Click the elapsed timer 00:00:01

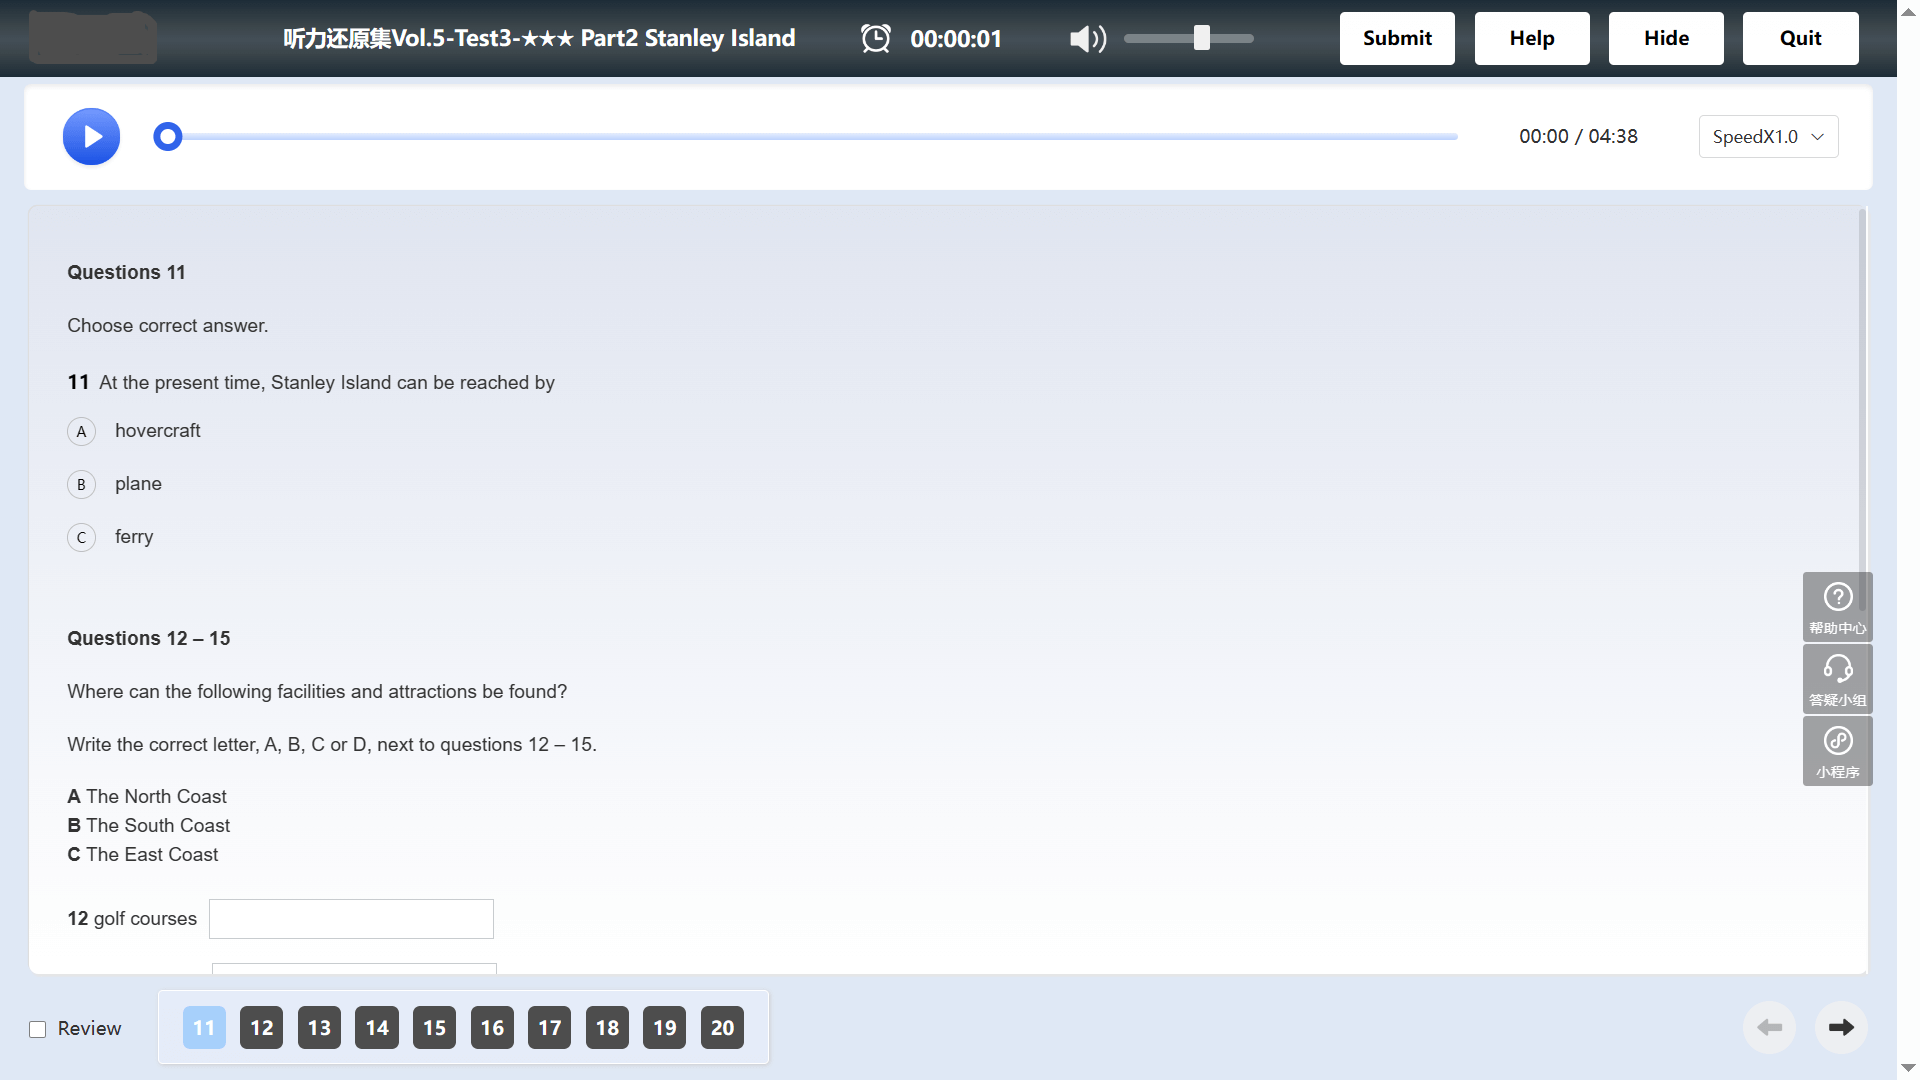[x=956, y=39]
